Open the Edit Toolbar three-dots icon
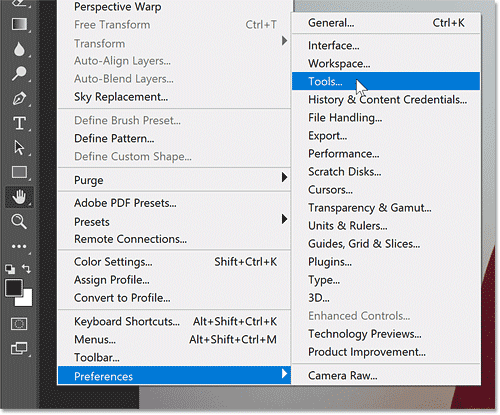Image resolution: width=500 pixels, height=415 pixels. tap(19, 246)
